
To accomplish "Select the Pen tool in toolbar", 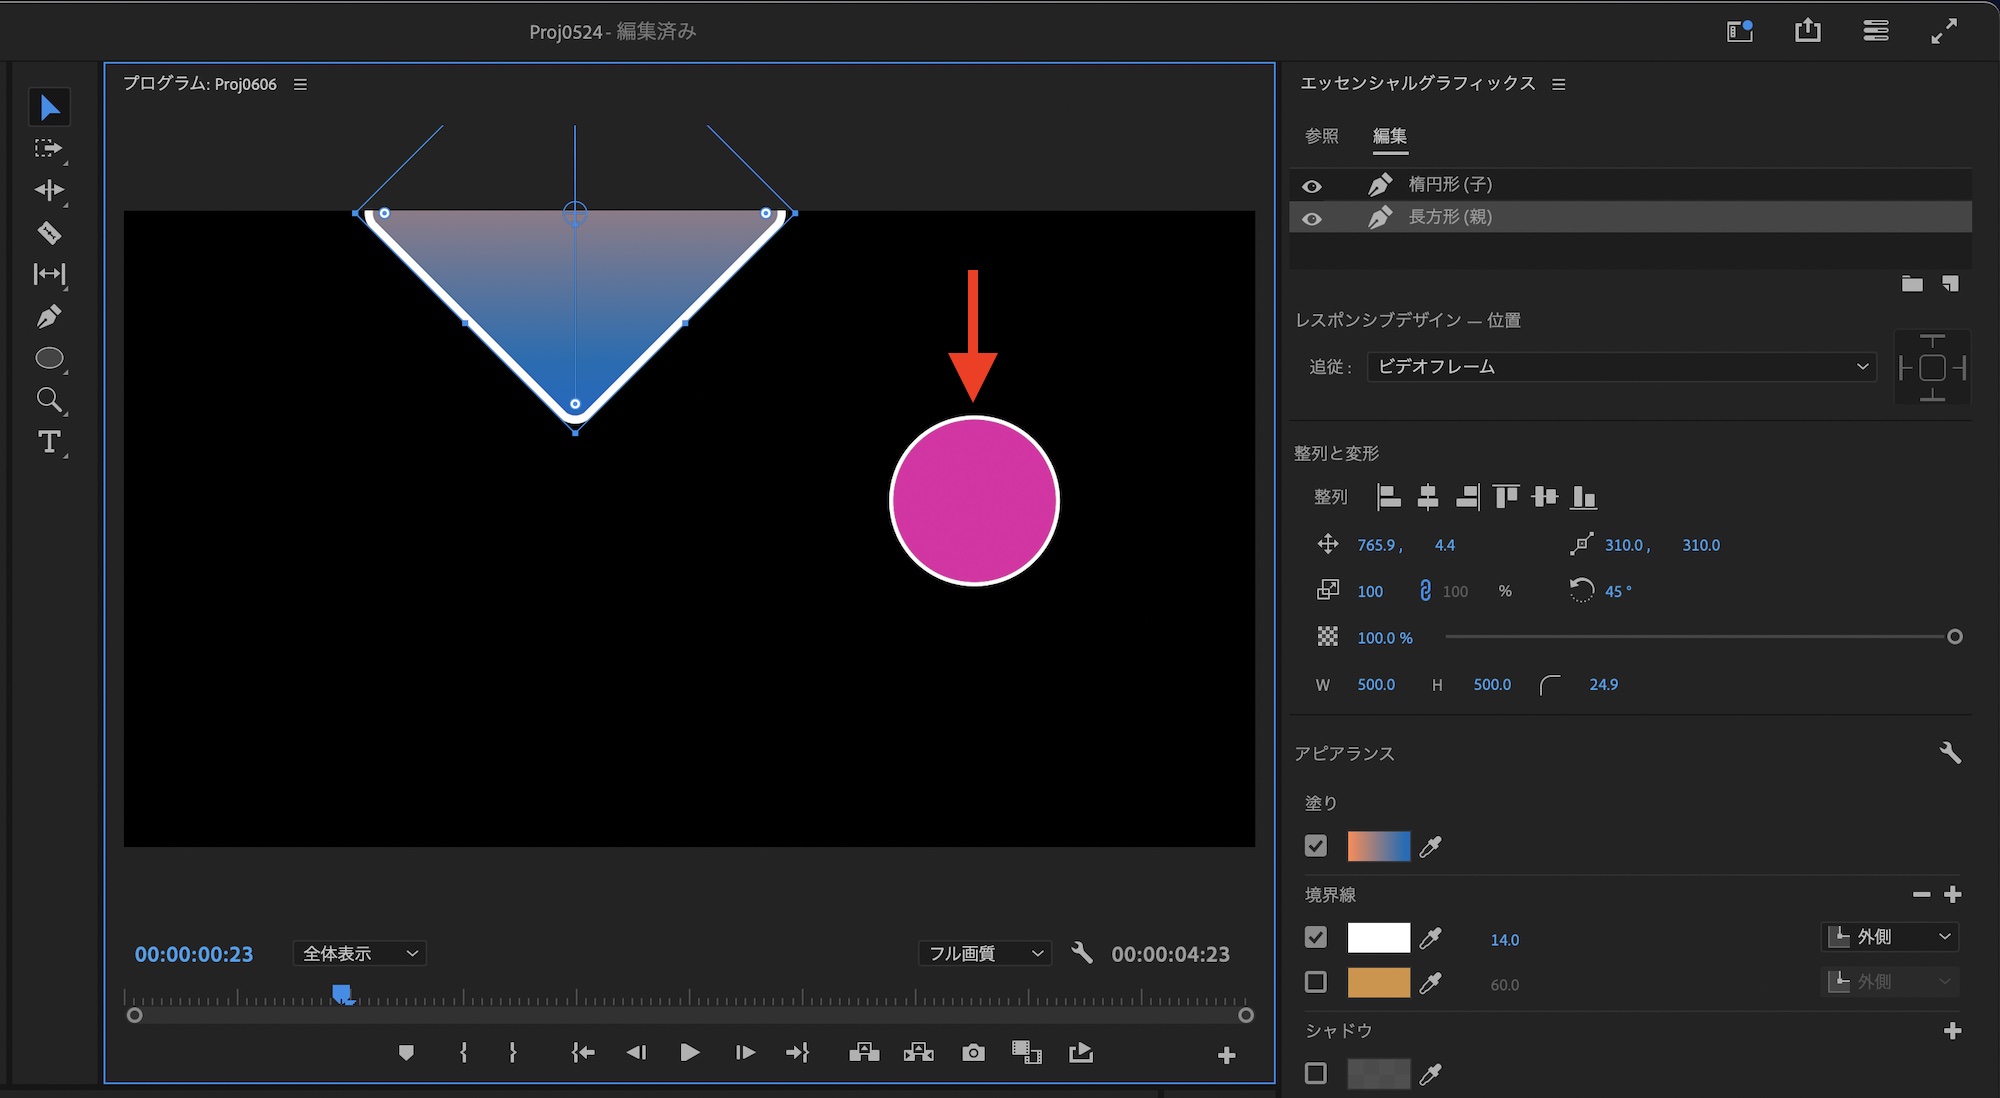I will coord(49,317).
